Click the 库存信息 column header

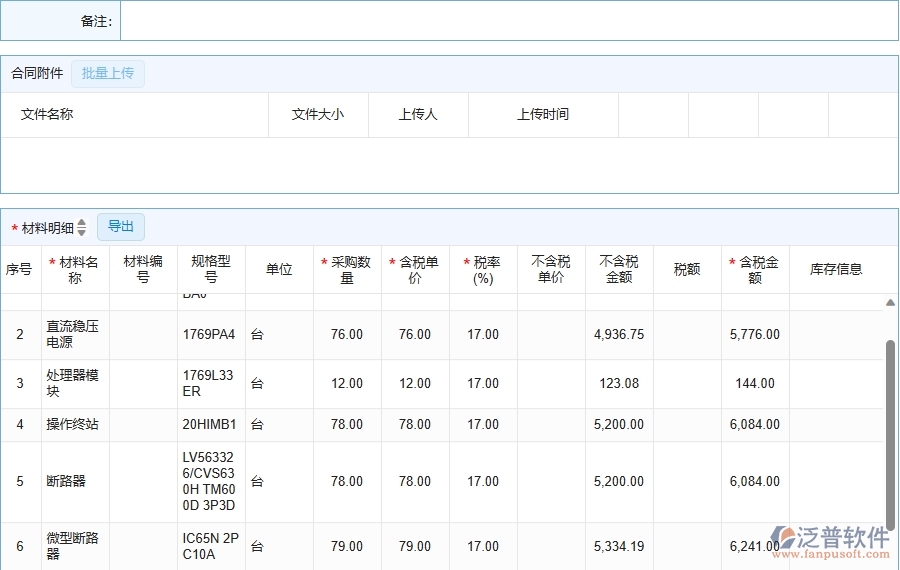click(x=836, y=269)
